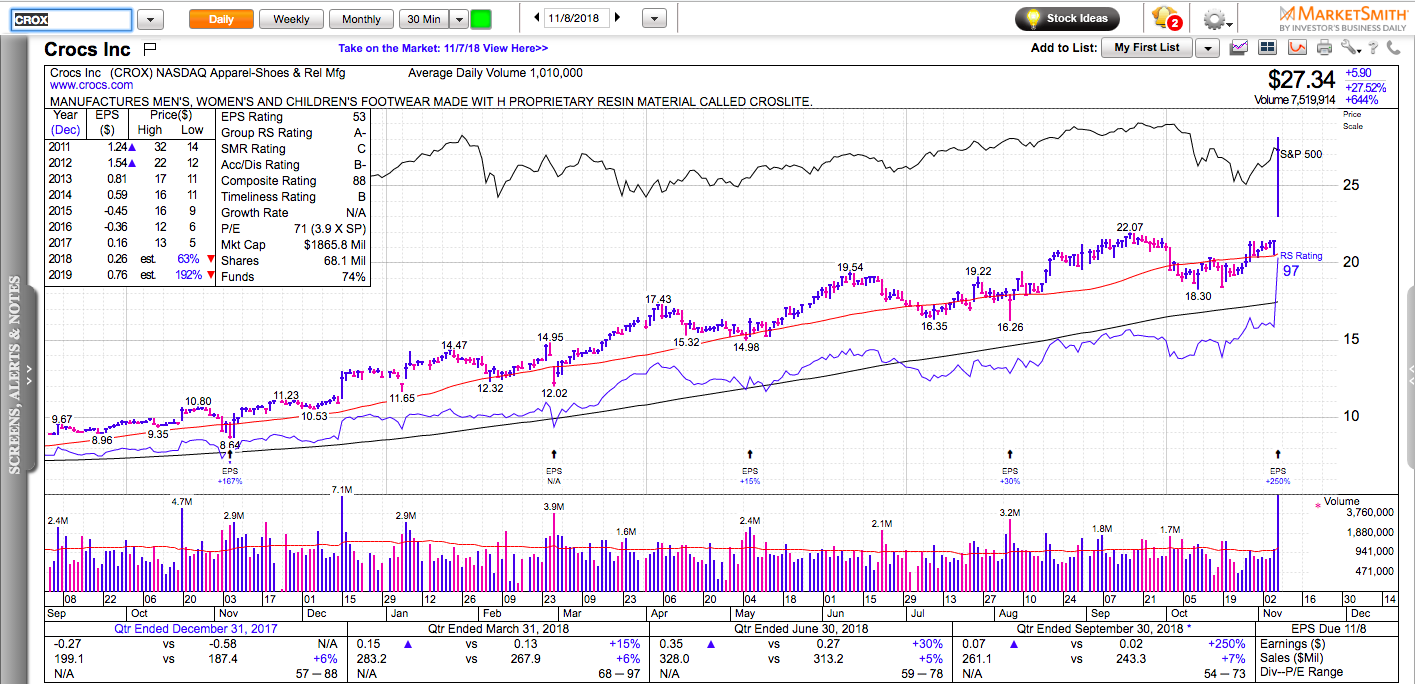Click the phone contact icon

point(1395,47)
